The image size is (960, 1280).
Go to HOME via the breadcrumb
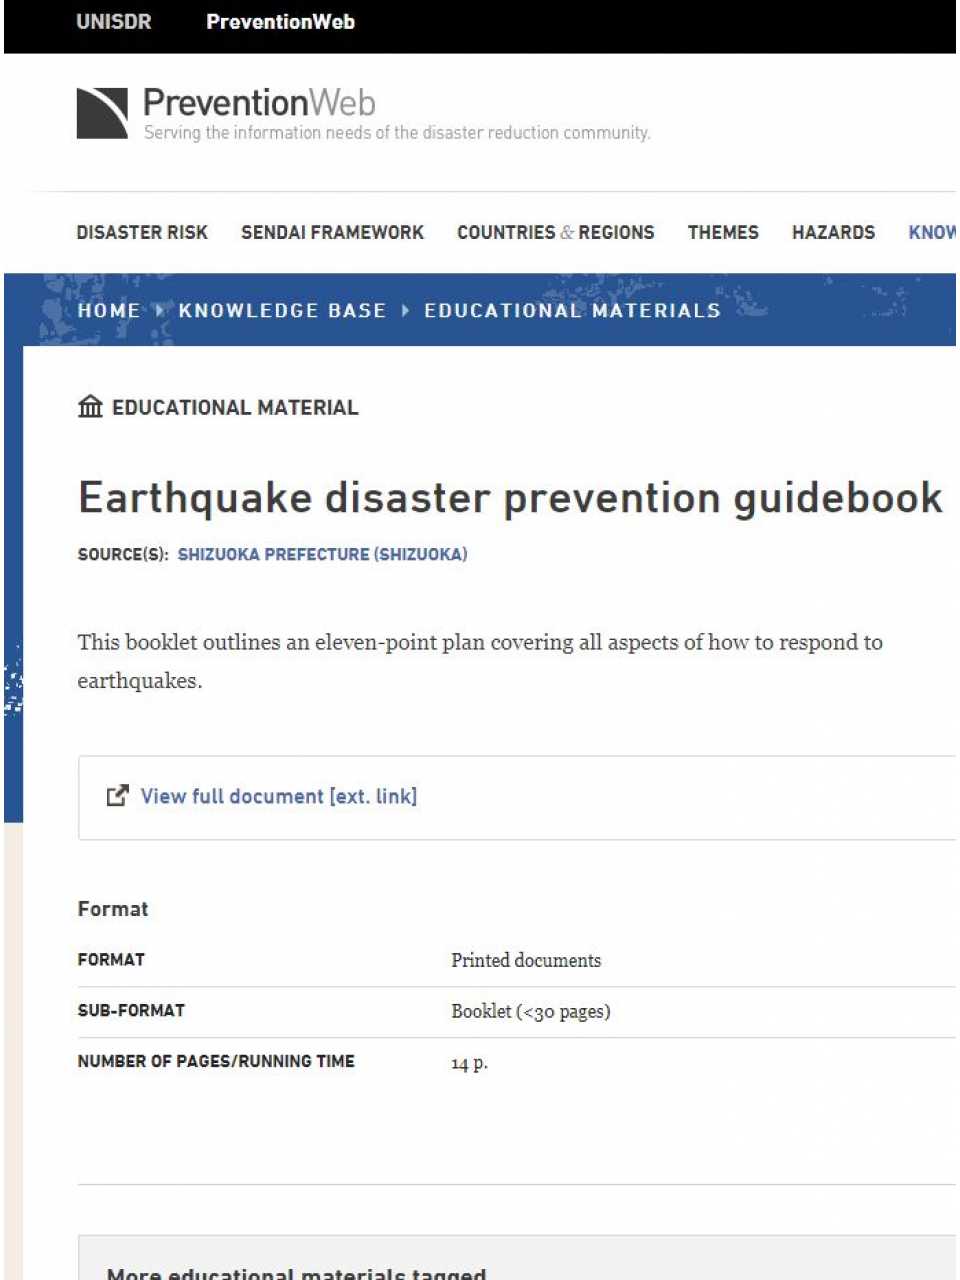[x=109, y=310]
